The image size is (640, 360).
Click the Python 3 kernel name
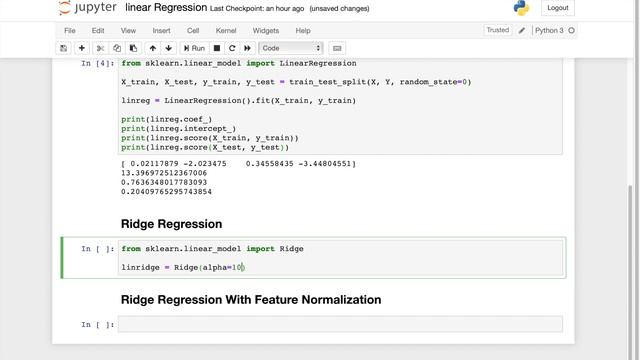(x=549, y=31)
